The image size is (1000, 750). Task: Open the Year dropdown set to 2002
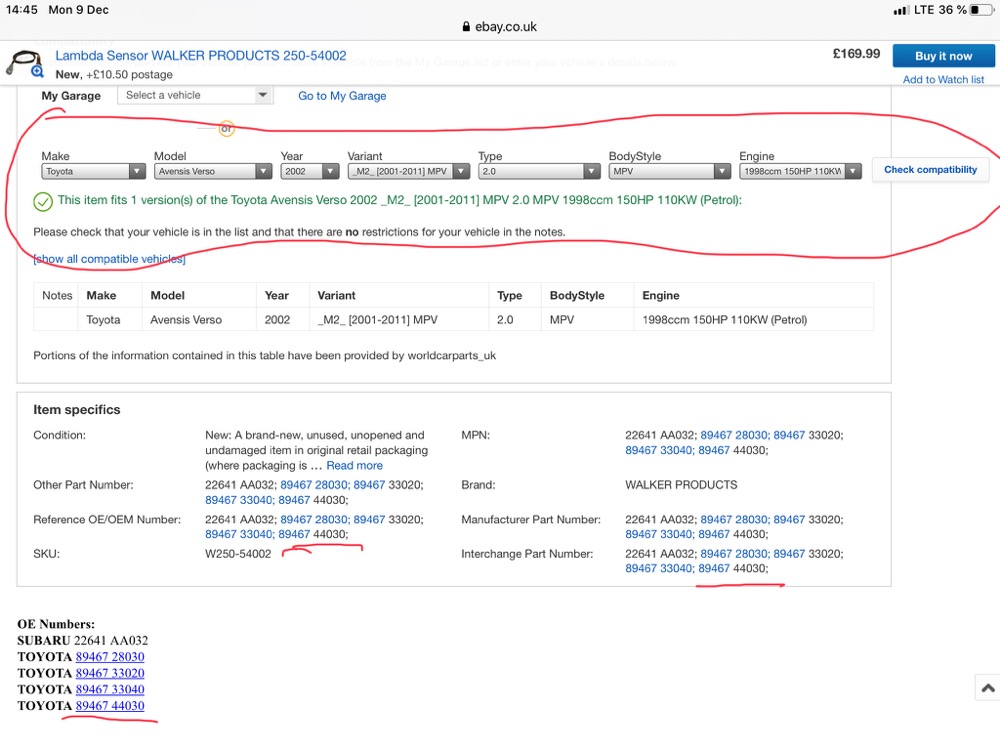tap(309, 172)
